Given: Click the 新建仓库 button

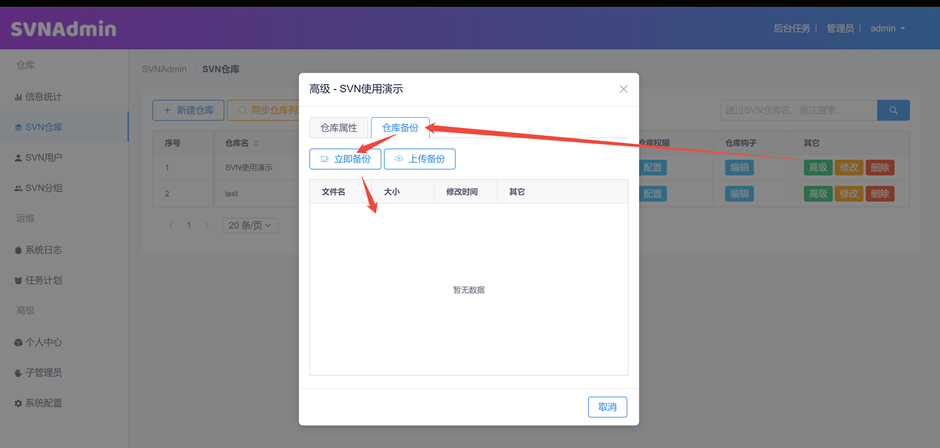Looking at the screenshot, I should [x=188, y=110].
